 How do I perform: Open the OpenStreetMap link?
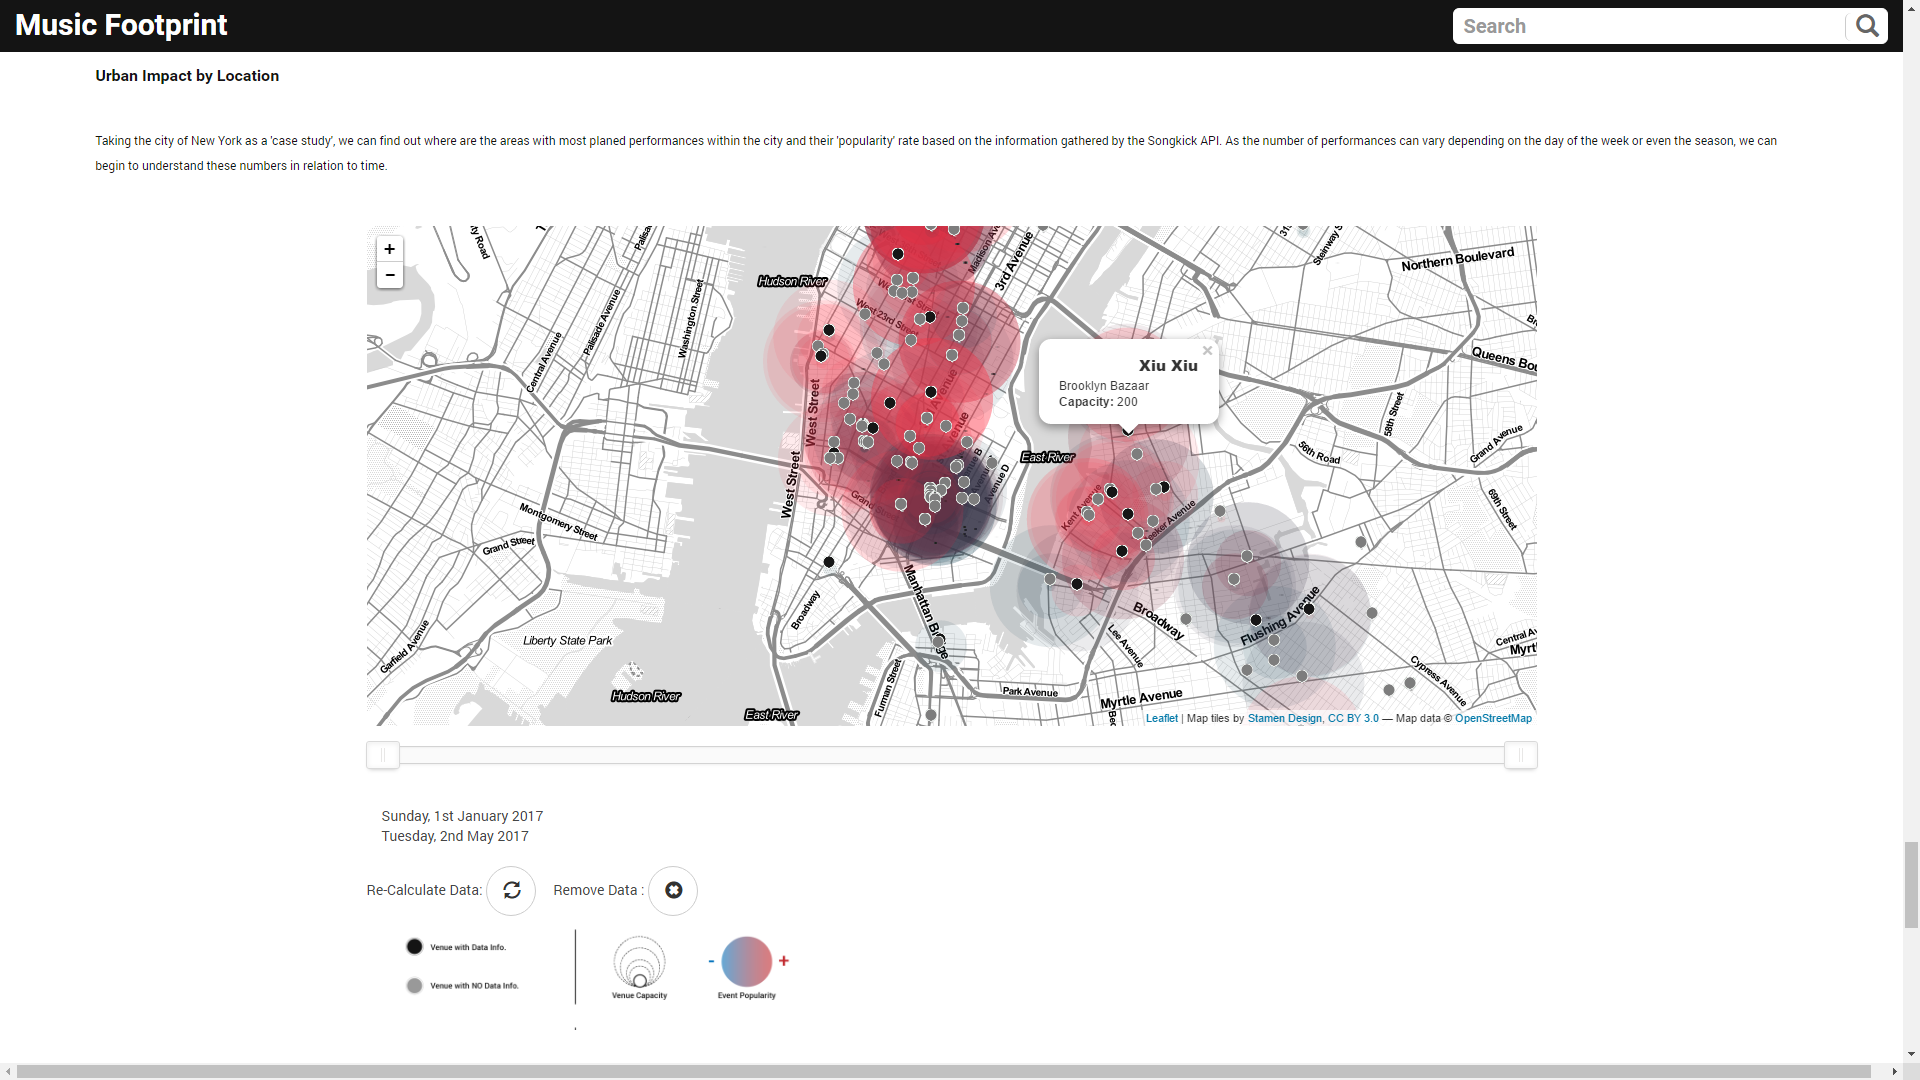tap(1493, 718)
